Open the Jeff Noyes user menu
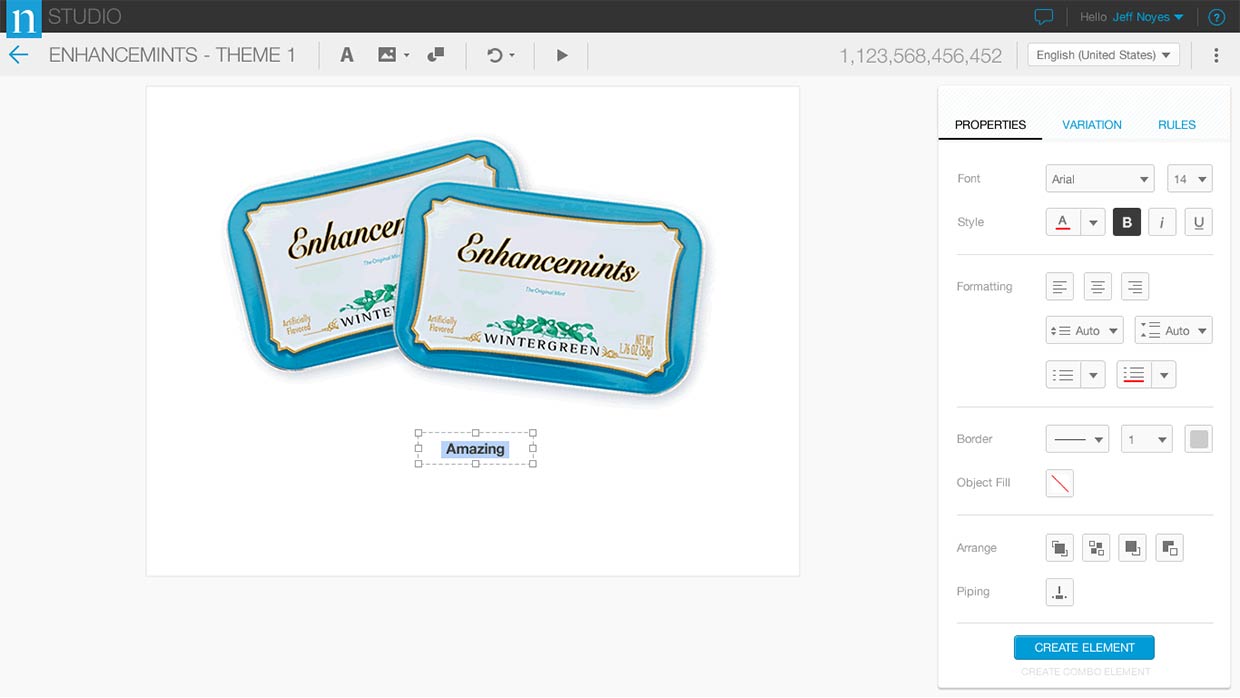Viewport: 1240px width, 698px height. tap(1148, 17)
